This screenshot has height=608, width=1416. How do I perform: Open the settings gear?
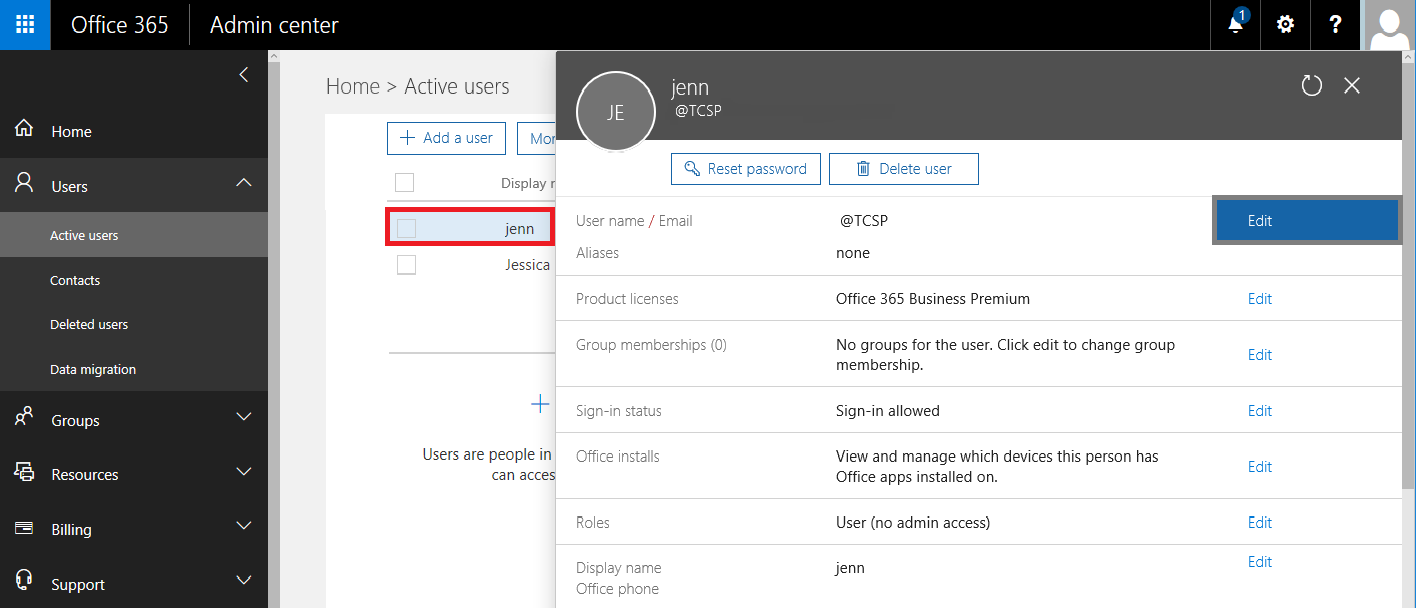[x=1286, y=25]
